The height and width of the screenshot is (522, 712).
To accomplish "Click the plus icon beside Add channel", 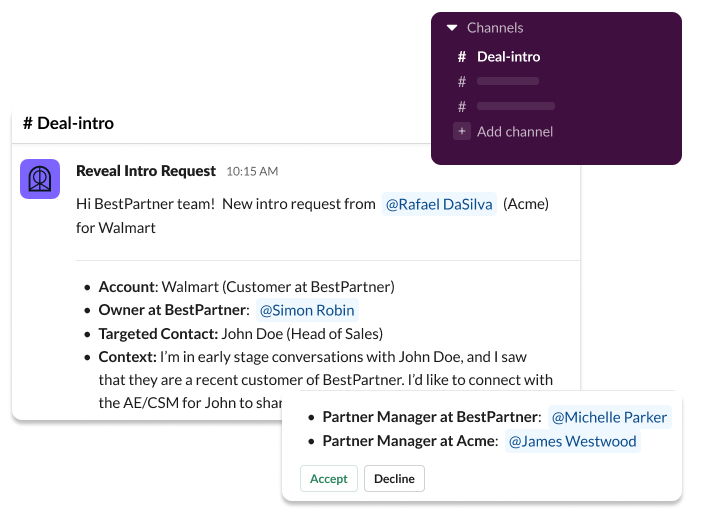I will pos(462,131).
